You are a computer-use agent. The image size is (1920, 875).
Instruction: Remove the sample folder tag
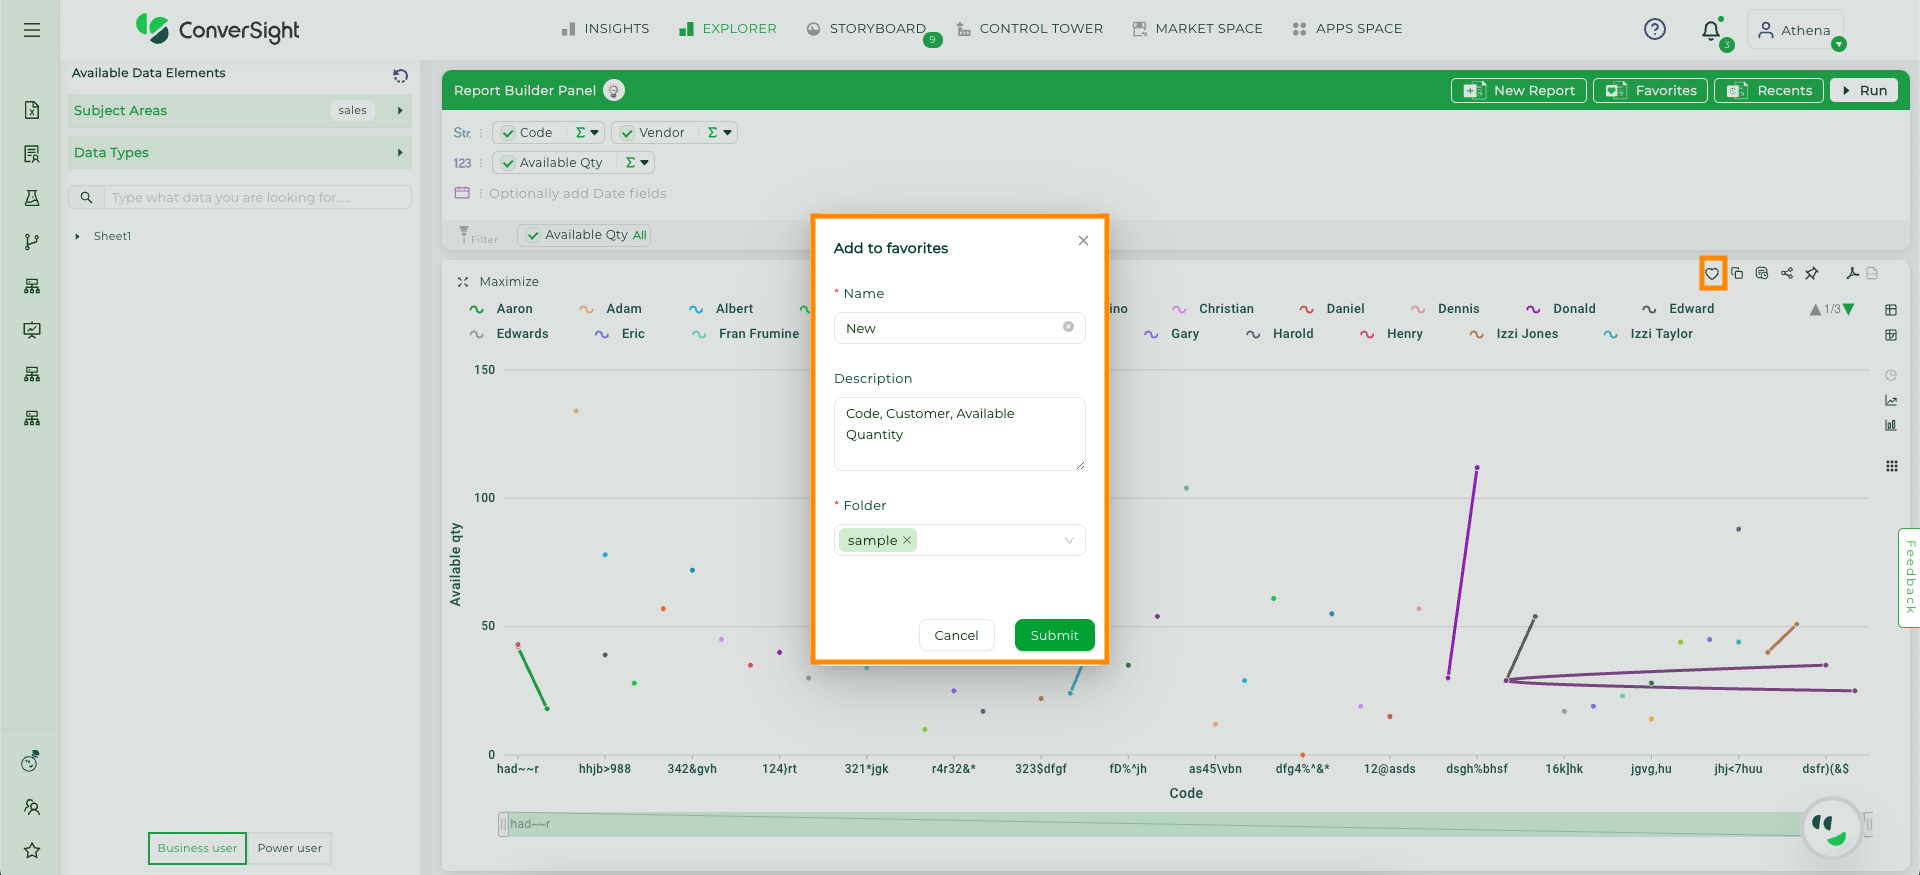(907, 540)
